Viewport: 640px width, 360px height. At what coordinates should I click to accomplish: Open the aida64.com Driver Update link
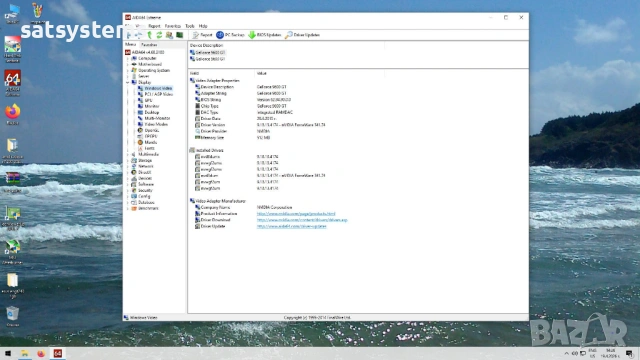pyautogui.click(x=291, y=227)
